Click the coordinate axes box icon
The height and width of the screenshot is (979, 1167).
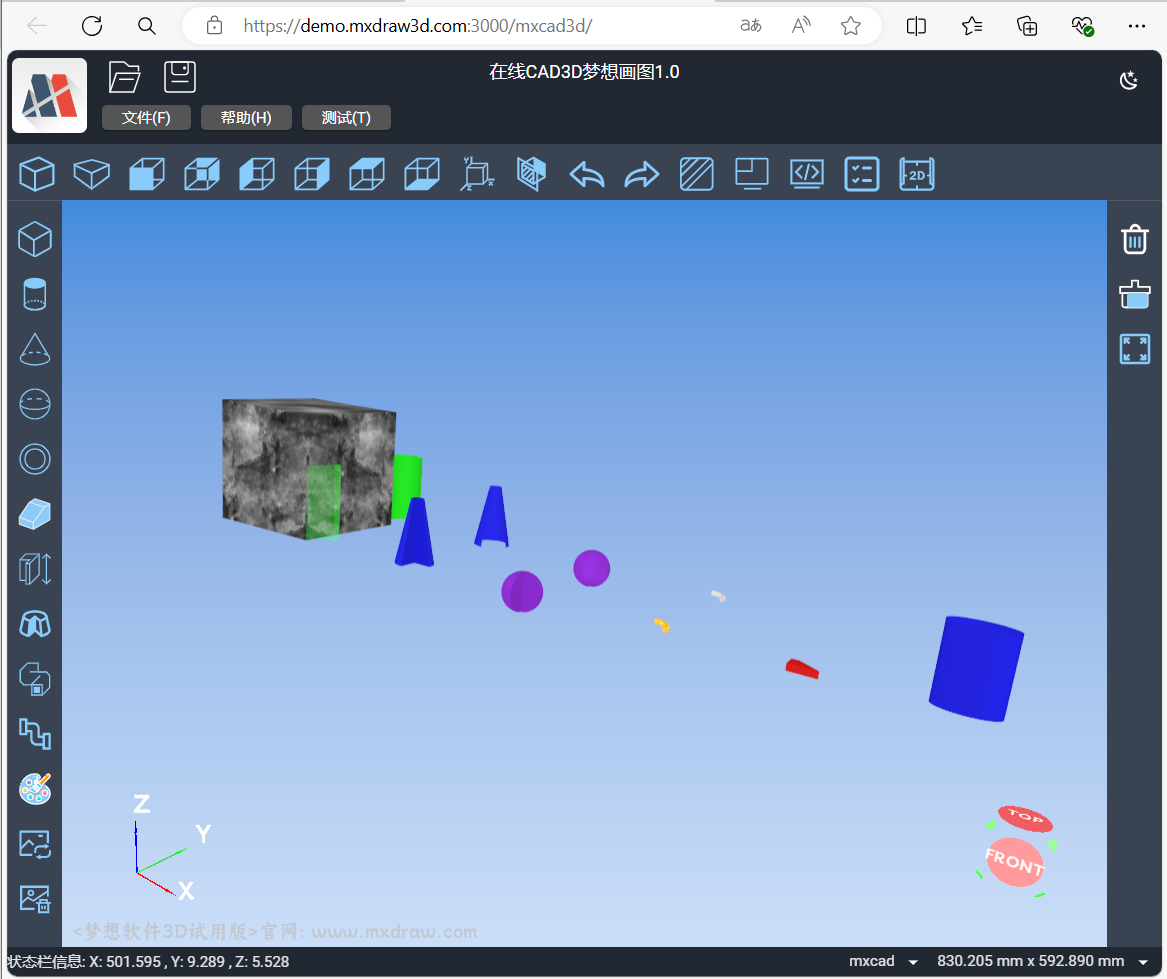pyautogui.click(x=477, y=174)
